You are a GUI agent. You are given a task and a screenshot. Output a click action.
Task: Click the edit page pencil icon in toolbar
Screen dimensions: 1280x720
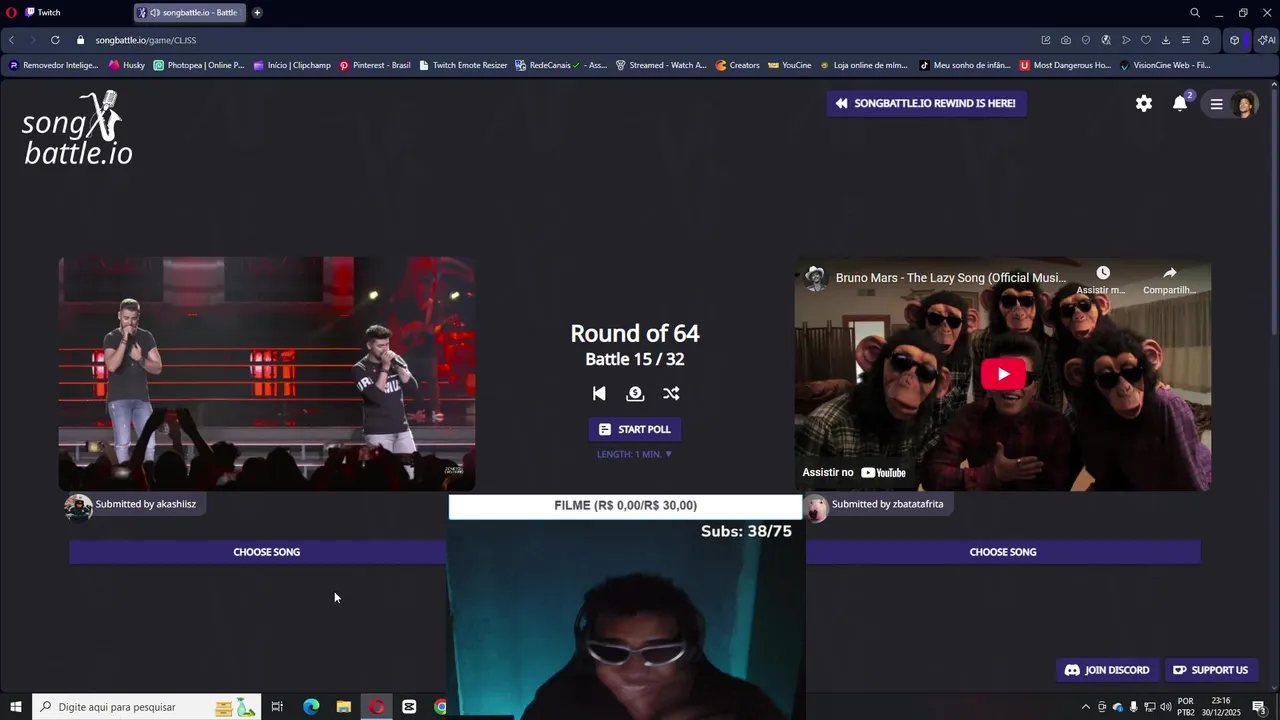[1046, 40]
